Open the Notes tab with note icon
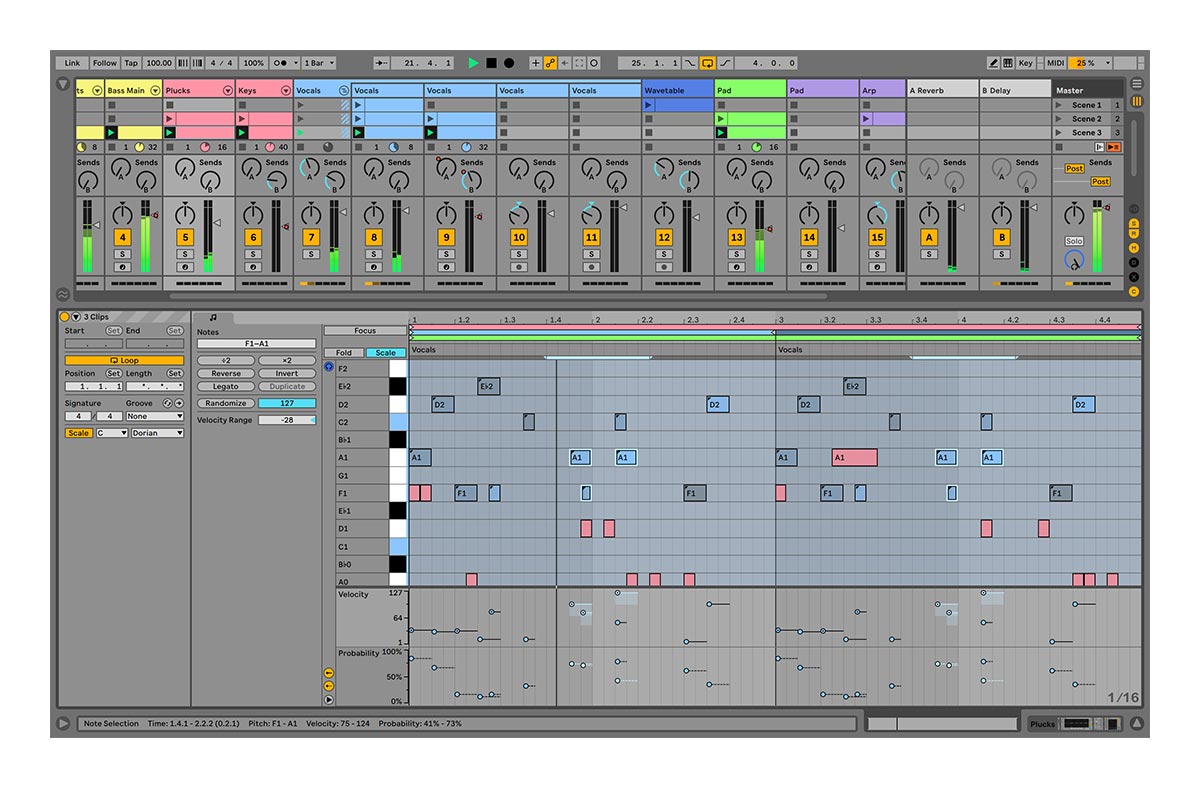 click(x=213, y=317)
